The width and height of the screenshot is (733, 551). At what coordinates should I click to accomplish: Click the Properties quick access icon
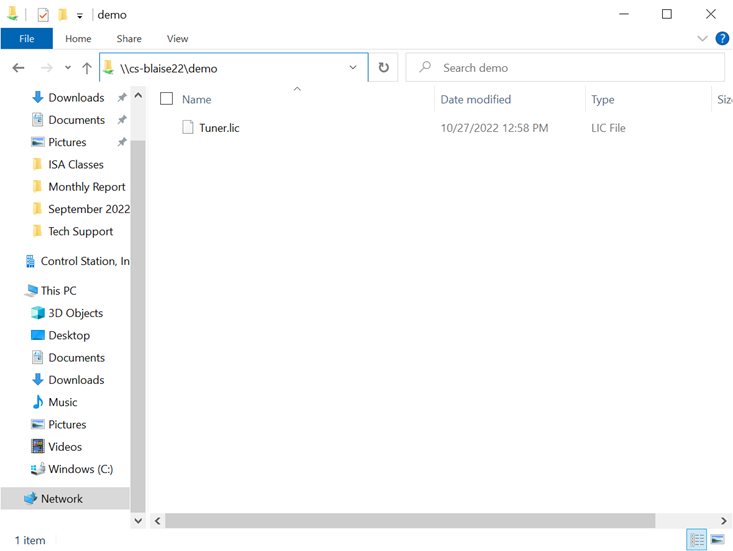[x=43, y=15]
